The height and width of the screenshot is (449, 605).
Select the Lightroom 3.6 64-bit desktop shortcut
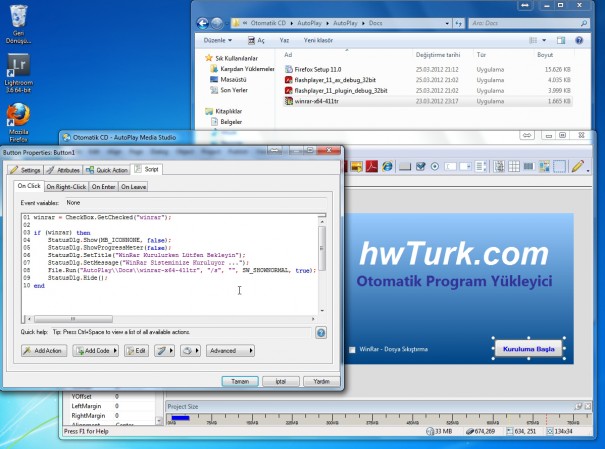[19, 73]
